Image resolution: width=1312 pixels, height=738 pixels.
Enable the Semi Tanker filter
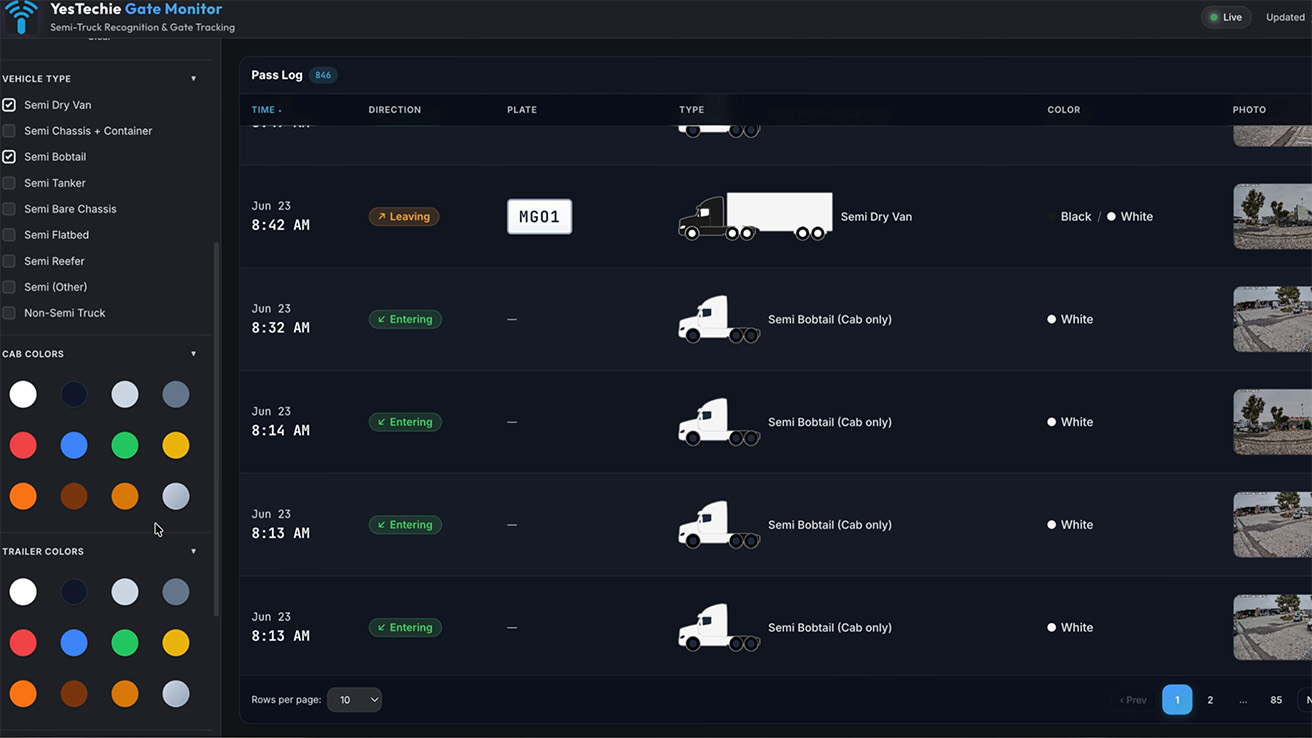[9, 183]
